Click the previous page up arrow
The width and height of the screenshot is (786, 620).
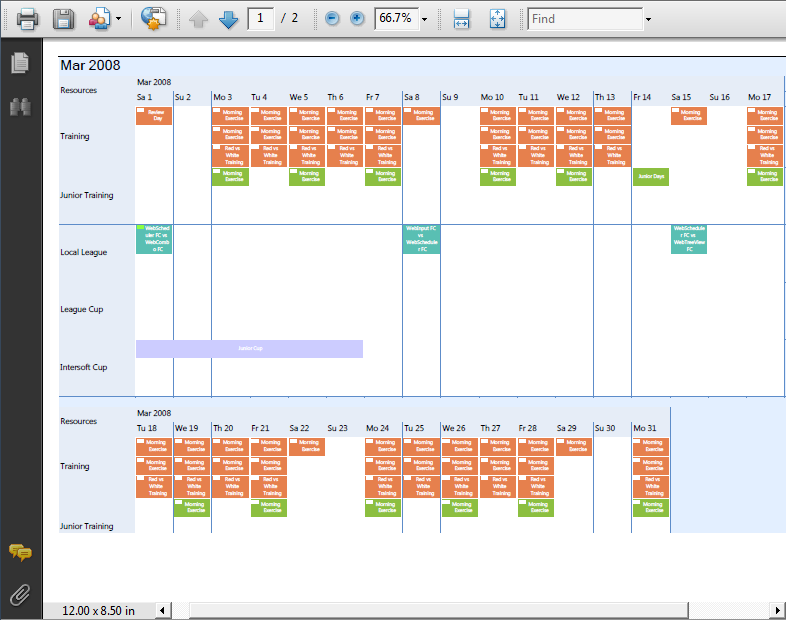click(199, 19)
